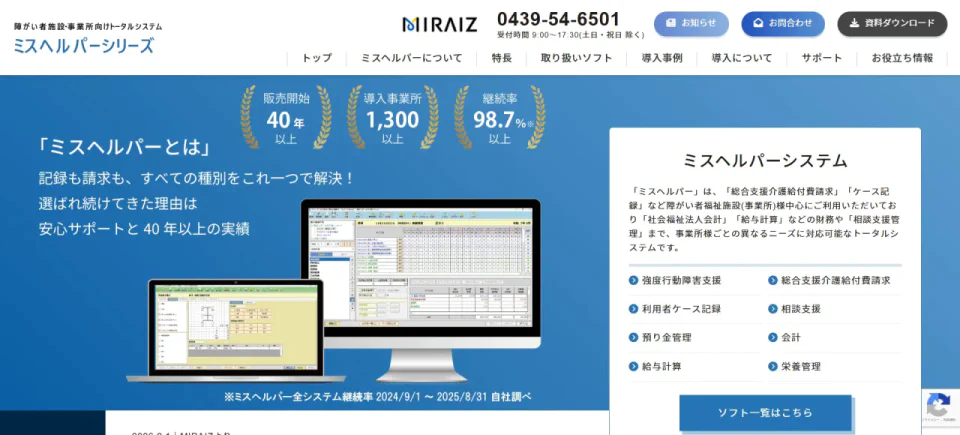The height and width of the screenshot is (435, 960).
Task: Click the 「ミスヘルパーとは」 headline
Action: [124, 147]
